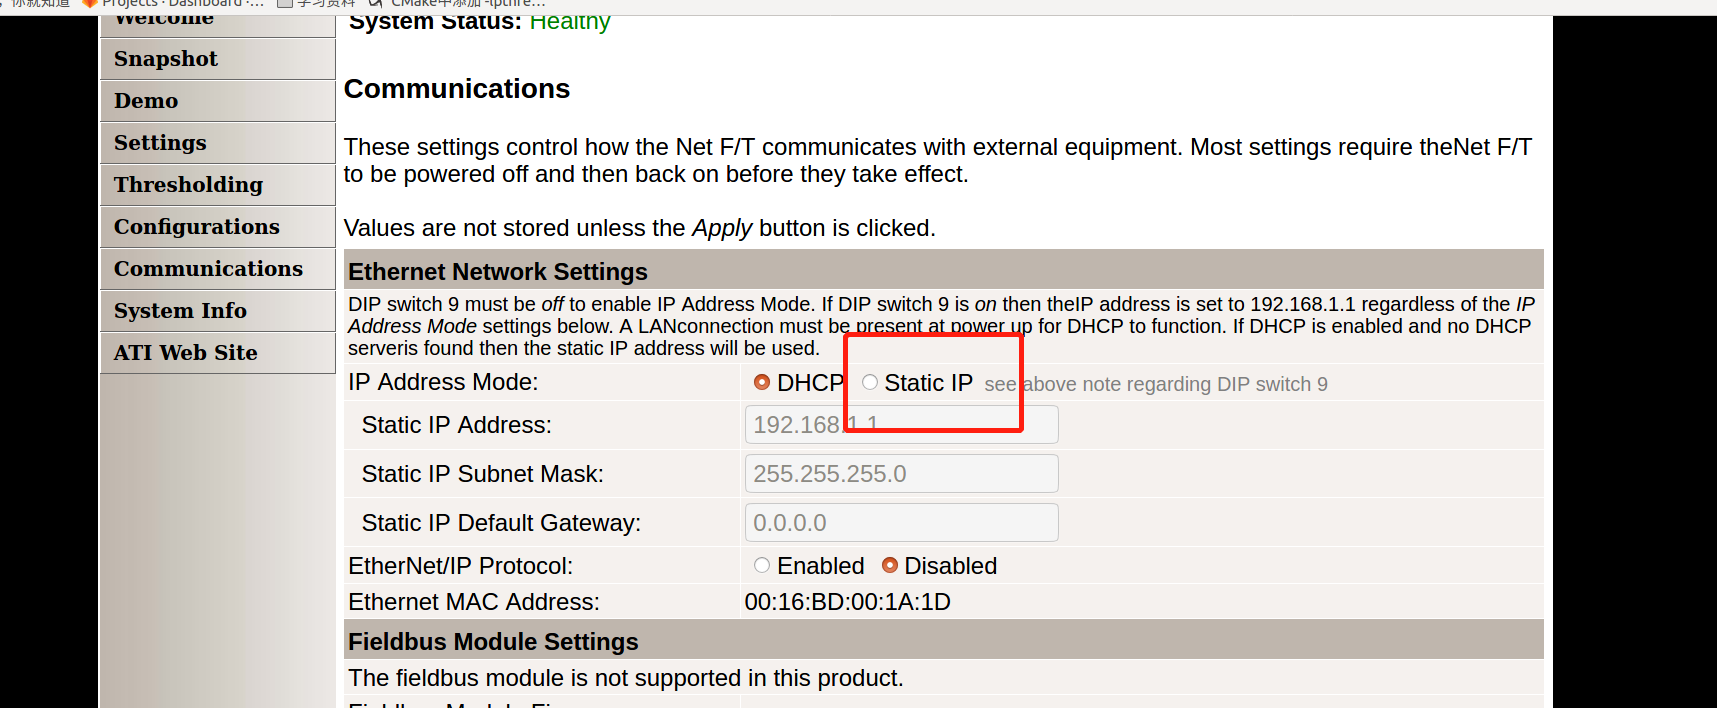Select the Static IP radio button
1717x708 pixels.
(870, 382)
